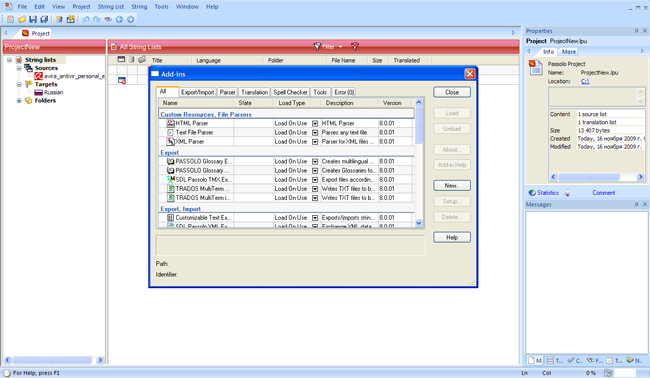Select the Customizable Text Ex... add-in row
This screenshot has width=650, height=378.
pos(286,218)
